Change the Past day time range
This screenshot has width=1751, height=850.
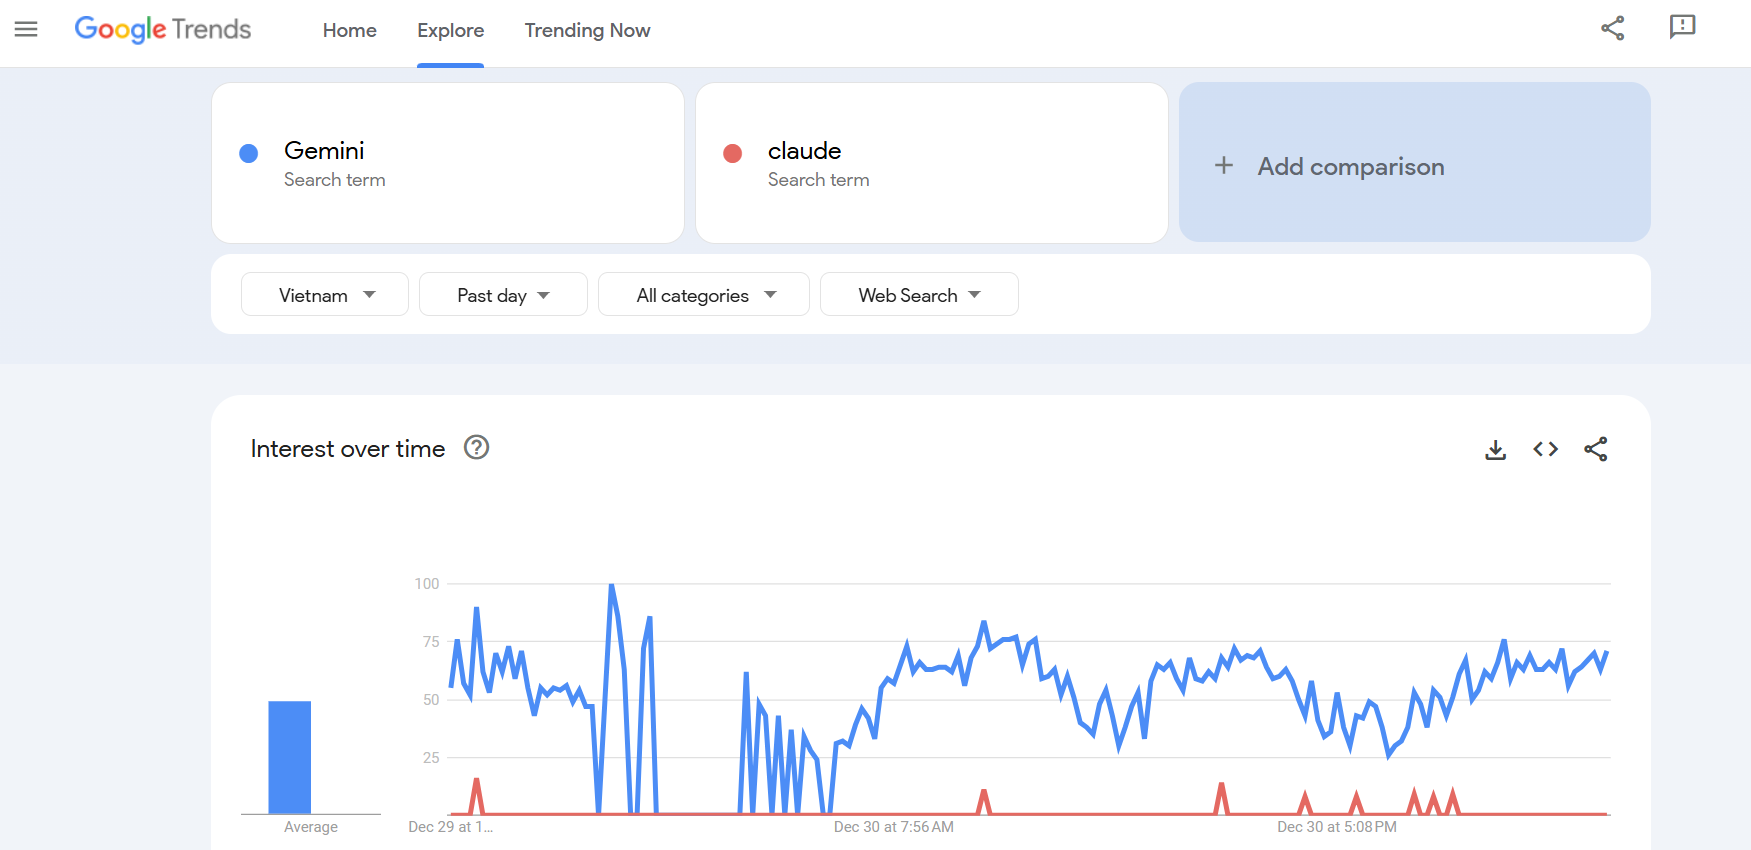coord(503,294)
